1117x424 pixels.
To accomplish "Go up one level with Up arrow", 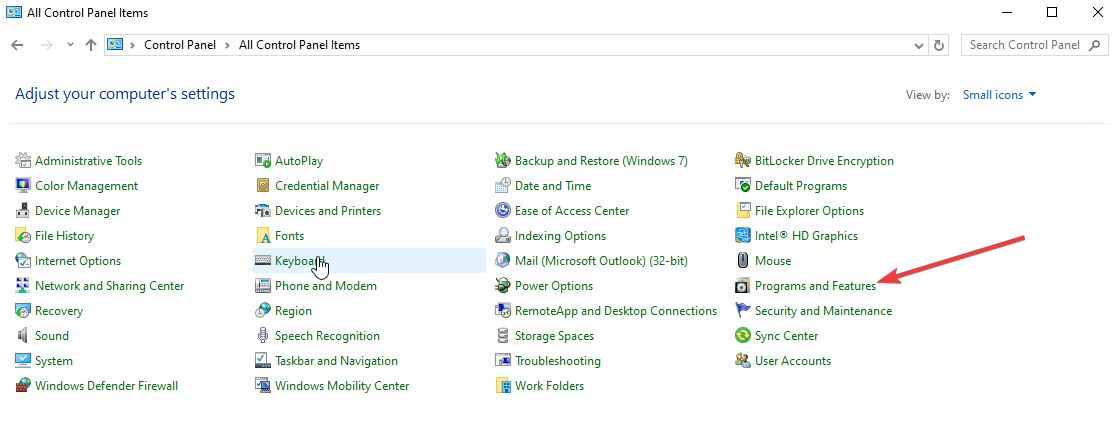I will coord(90,45).
